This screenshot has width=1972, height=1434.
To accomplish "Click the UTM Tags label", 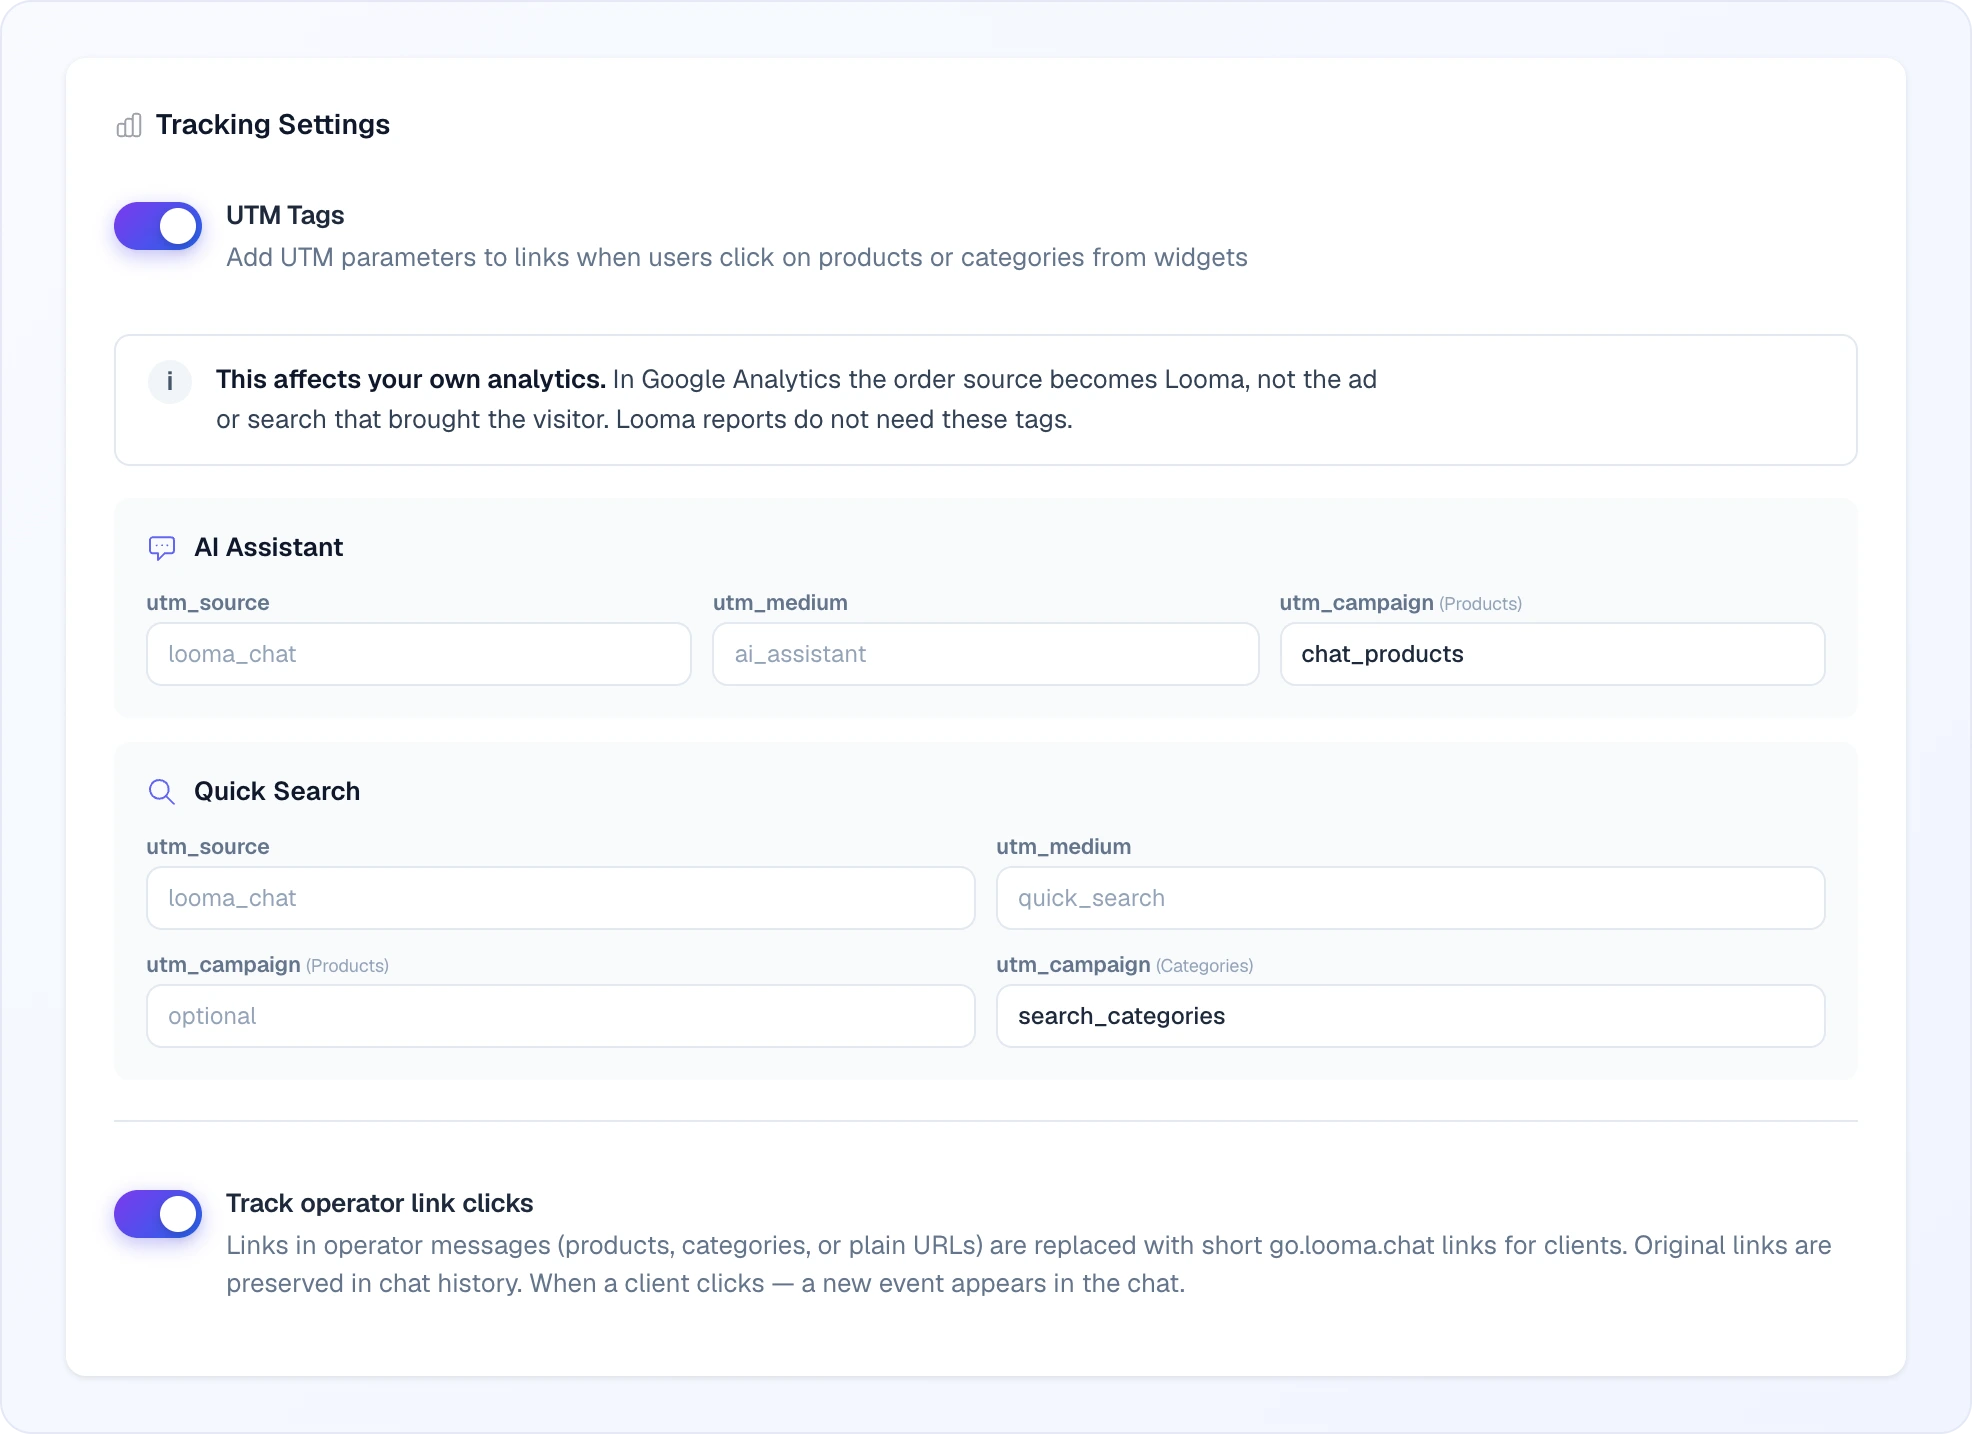I will point(285,215).
